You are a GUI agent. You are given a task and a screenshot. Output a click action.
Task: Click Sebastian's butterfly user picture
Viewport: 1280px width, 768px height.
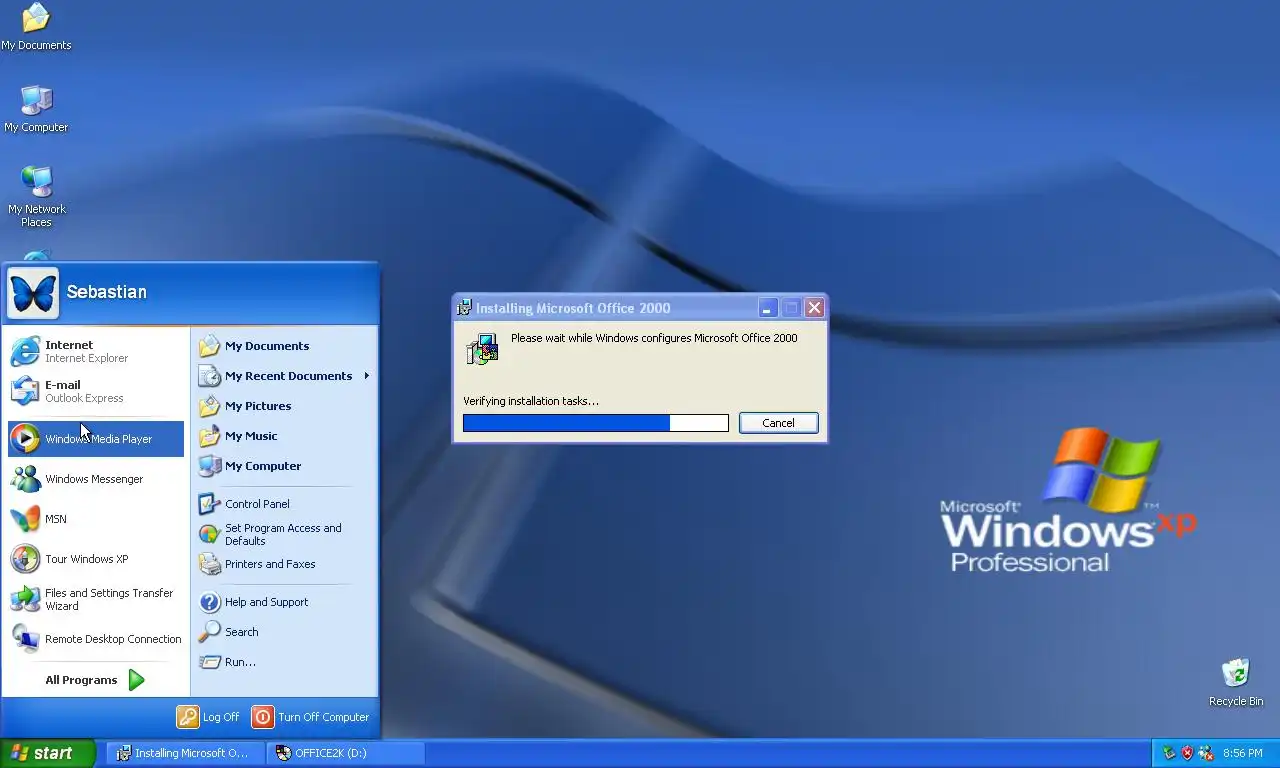coord(33,293)
